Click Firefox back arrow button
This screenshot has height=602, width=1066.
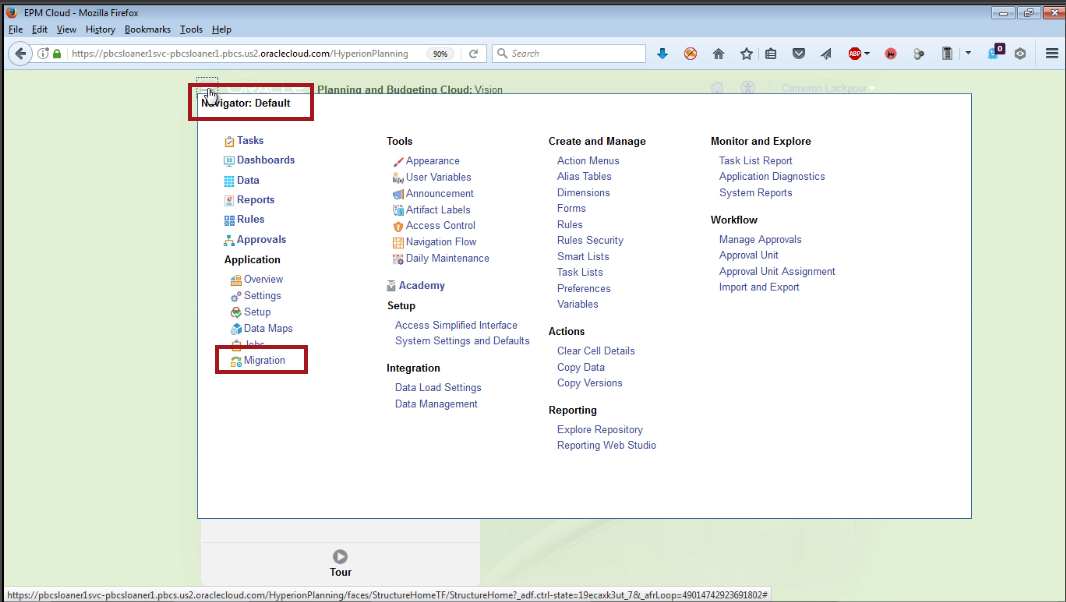tap(20, 54)
